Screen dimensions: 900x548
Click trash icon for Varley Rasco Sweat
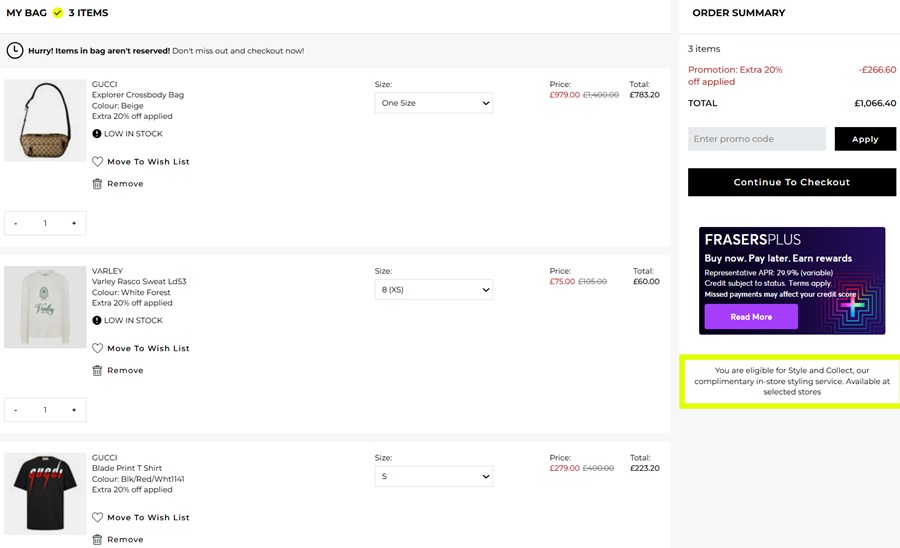point(97,370)
